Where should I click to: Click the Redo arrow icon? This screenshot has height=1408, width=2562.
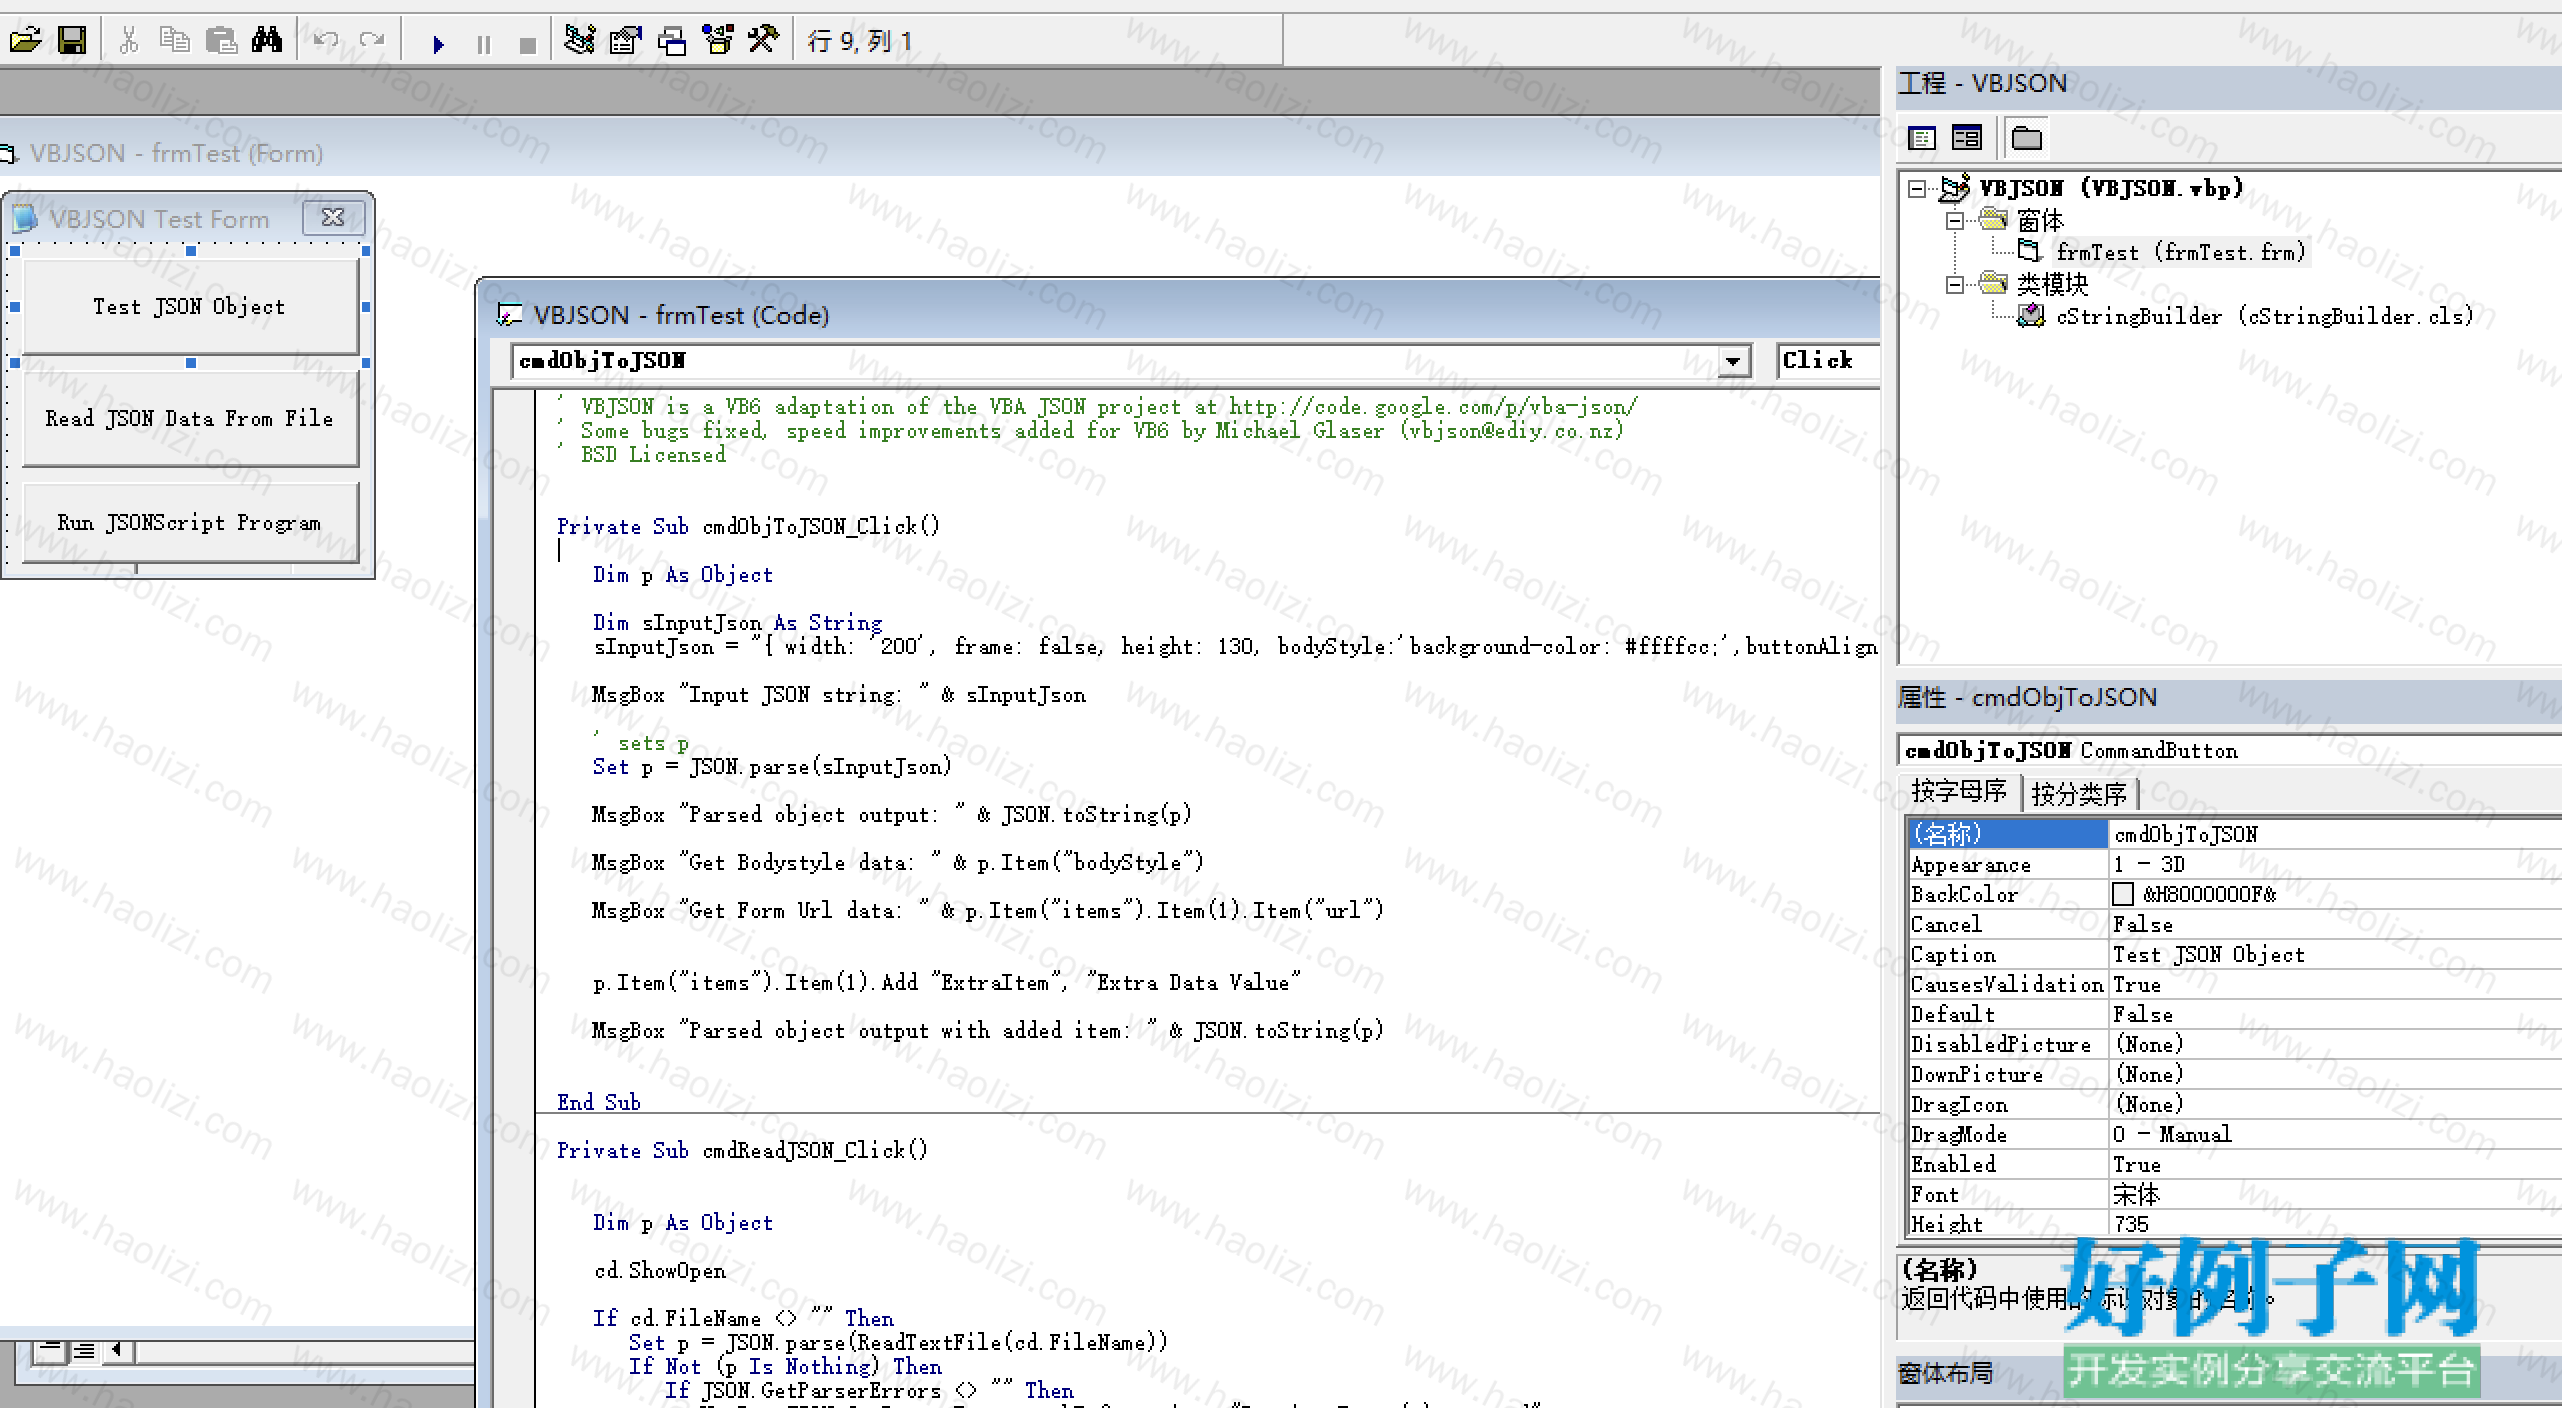coord(372,41)
